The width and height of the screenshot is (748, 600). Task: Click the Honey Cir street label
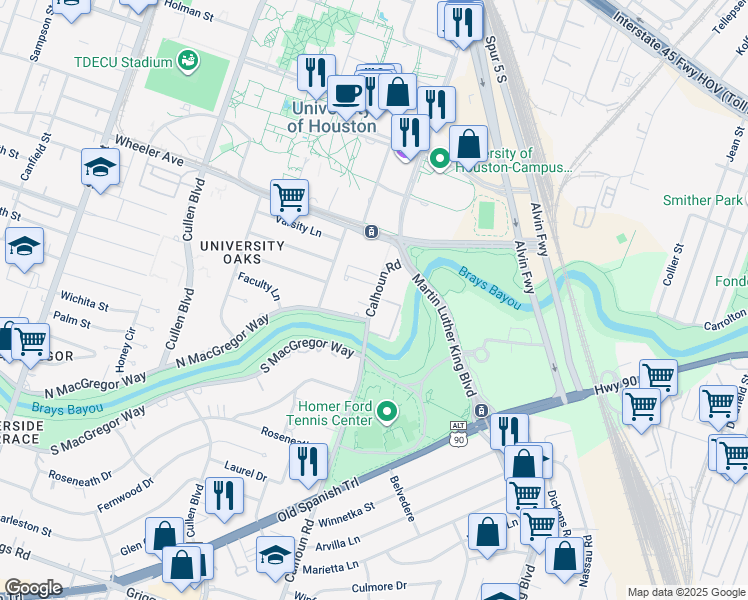coord(126,350)
